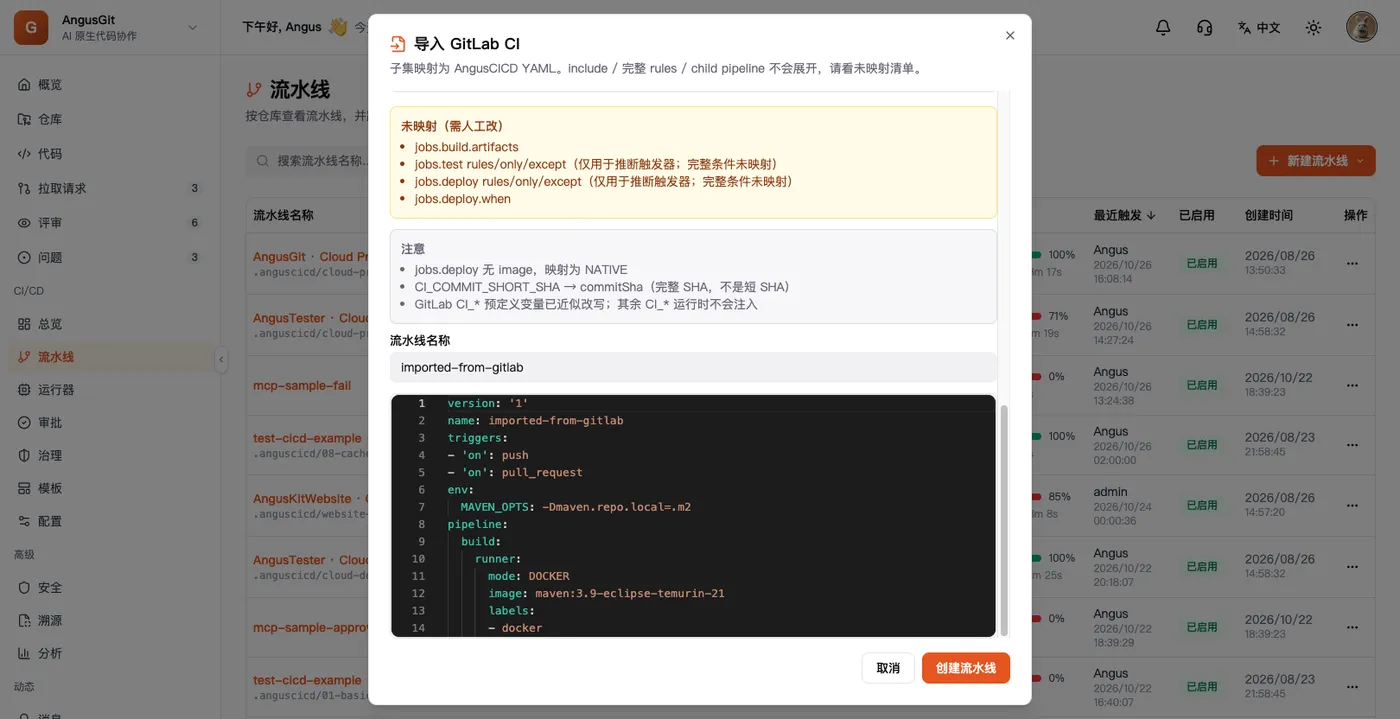Click the 85% success bar in the admin row
Image resolution: width=1400 pixels, height=719 pixels.
1038,497
